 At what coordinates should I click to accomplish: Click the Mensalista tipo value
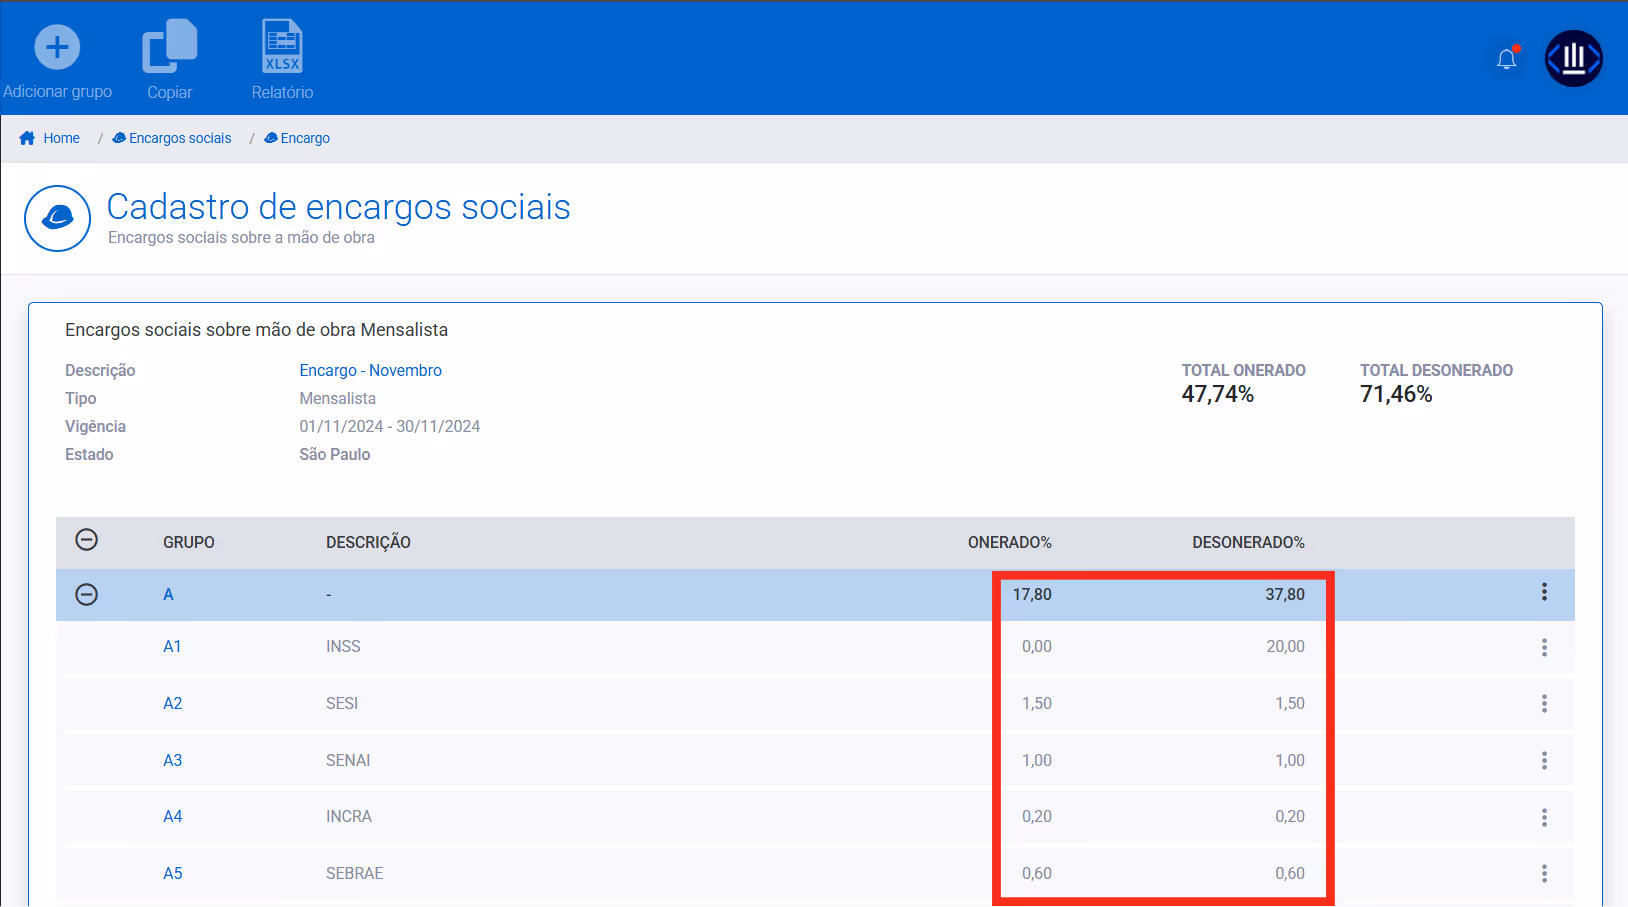click(337, 398)
